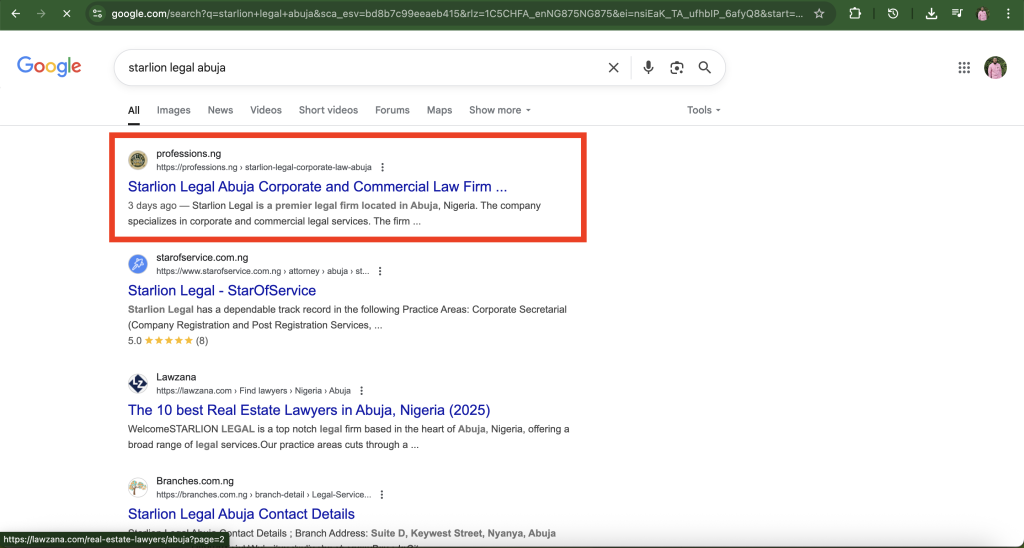The image size is (1024, 548).
Task: Click the '3 days ago' snippet text
Action: tap(152, 205)
